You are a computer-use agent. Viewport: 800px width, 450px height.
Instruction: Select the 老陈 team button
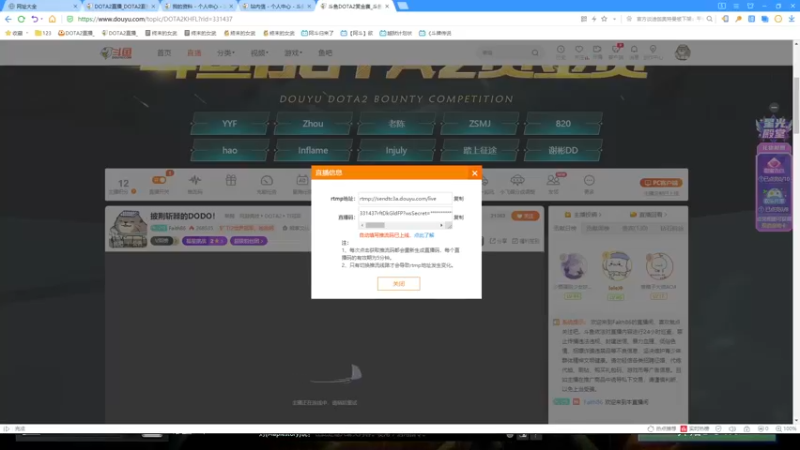[x=396, y=123]
